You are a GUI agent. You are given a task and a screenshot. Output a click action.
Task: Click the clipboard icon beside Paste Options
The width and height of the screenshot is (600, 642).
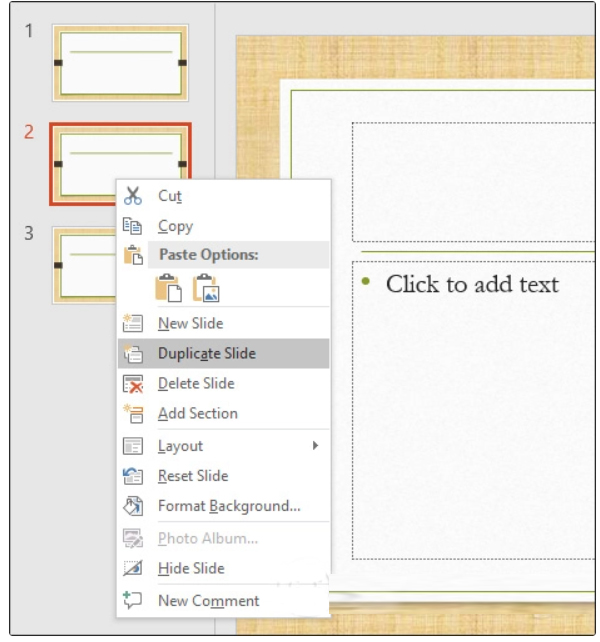pyautogui.click(x=134, y=255)
